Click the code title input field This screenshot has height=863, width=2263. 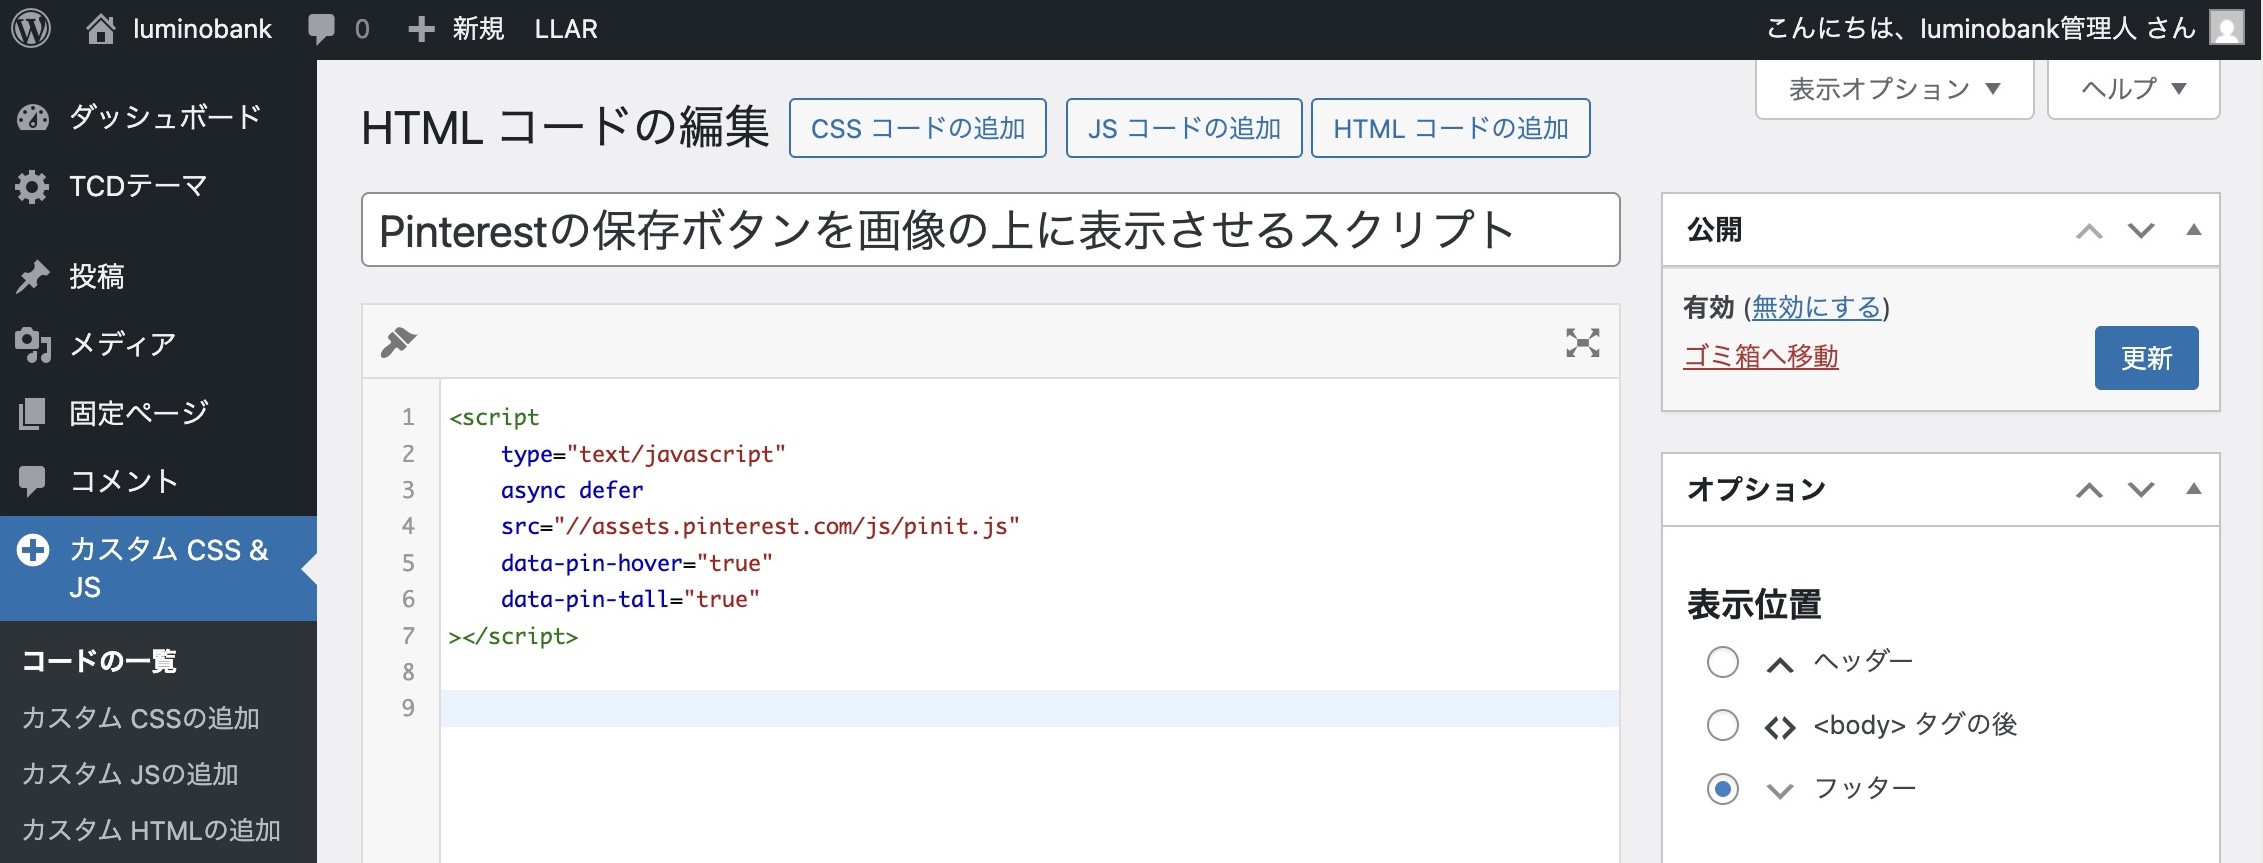point(989,230)
